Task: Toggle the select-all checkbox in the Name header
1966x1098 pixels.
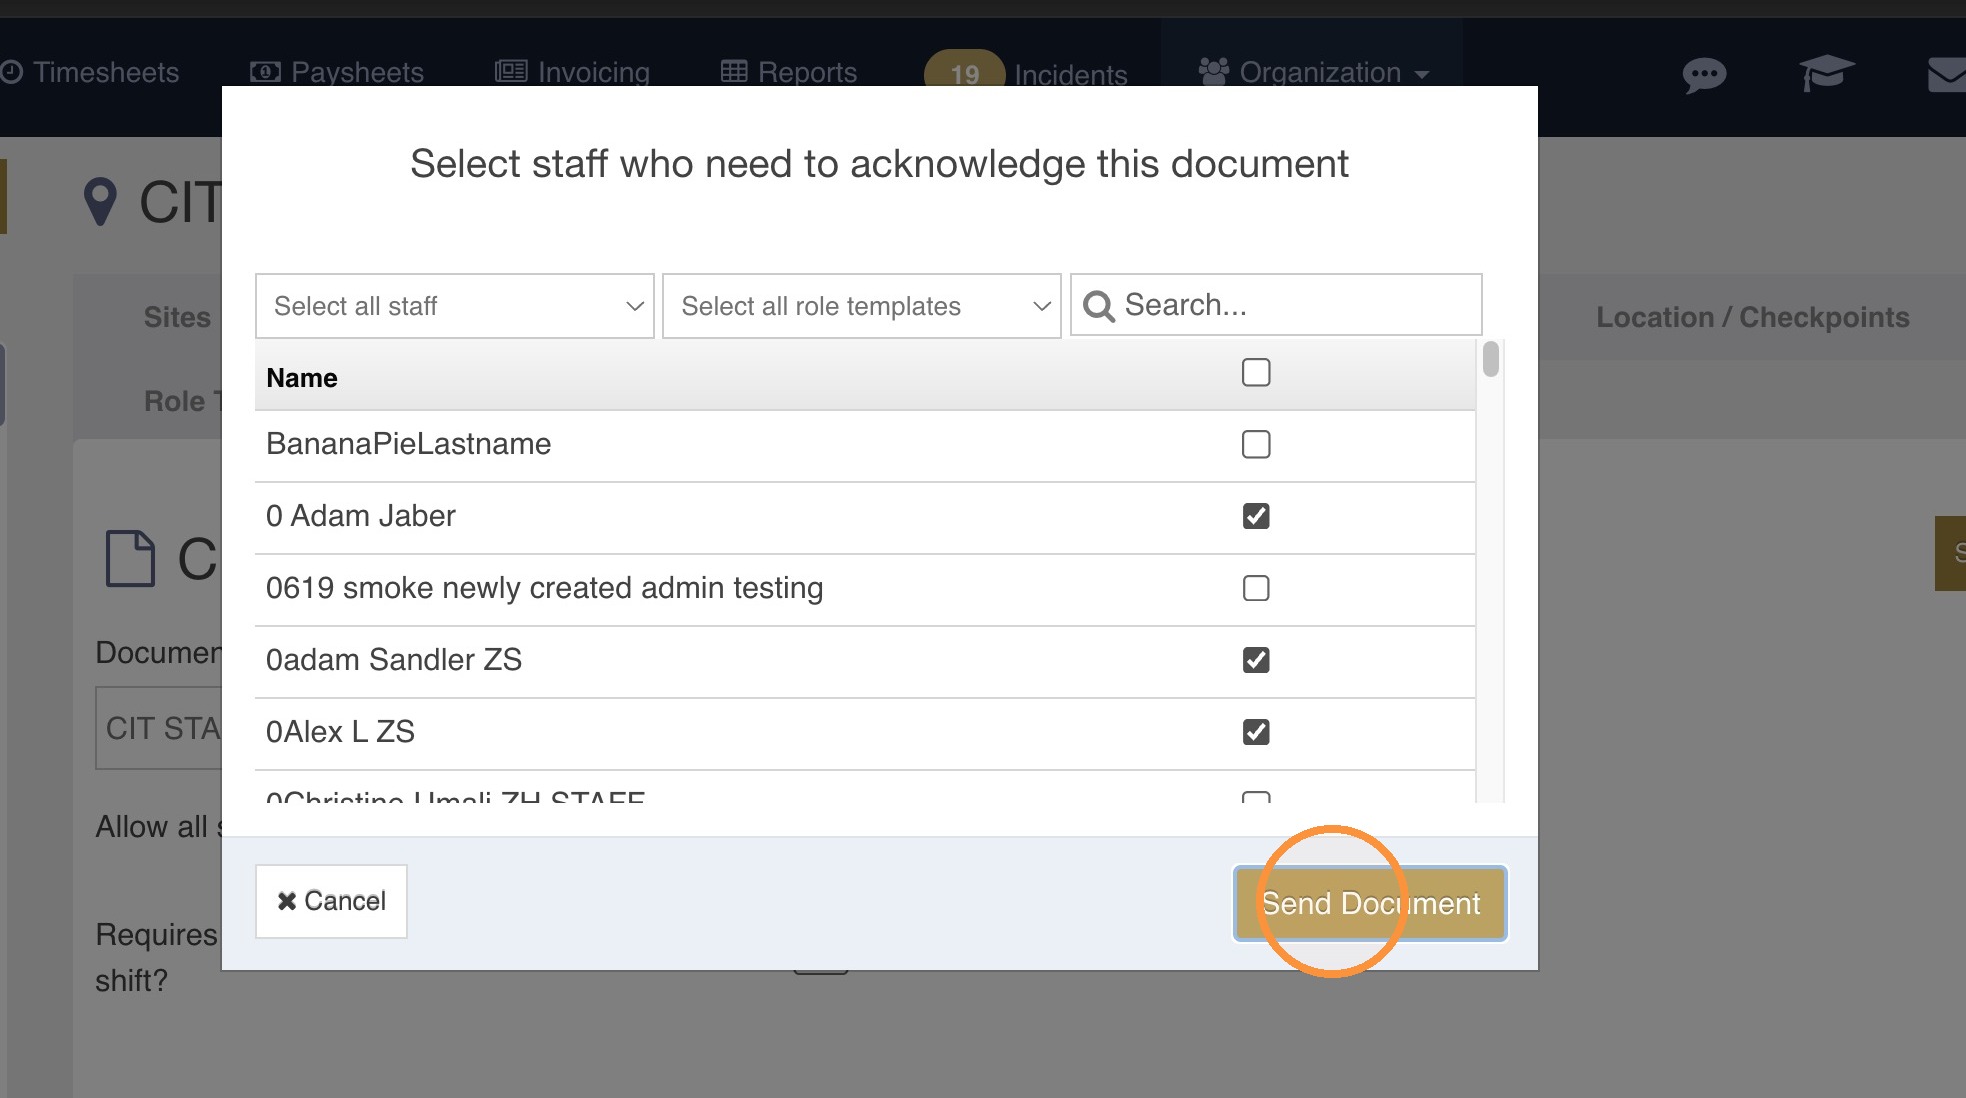Action: (x=1256, y=372)
